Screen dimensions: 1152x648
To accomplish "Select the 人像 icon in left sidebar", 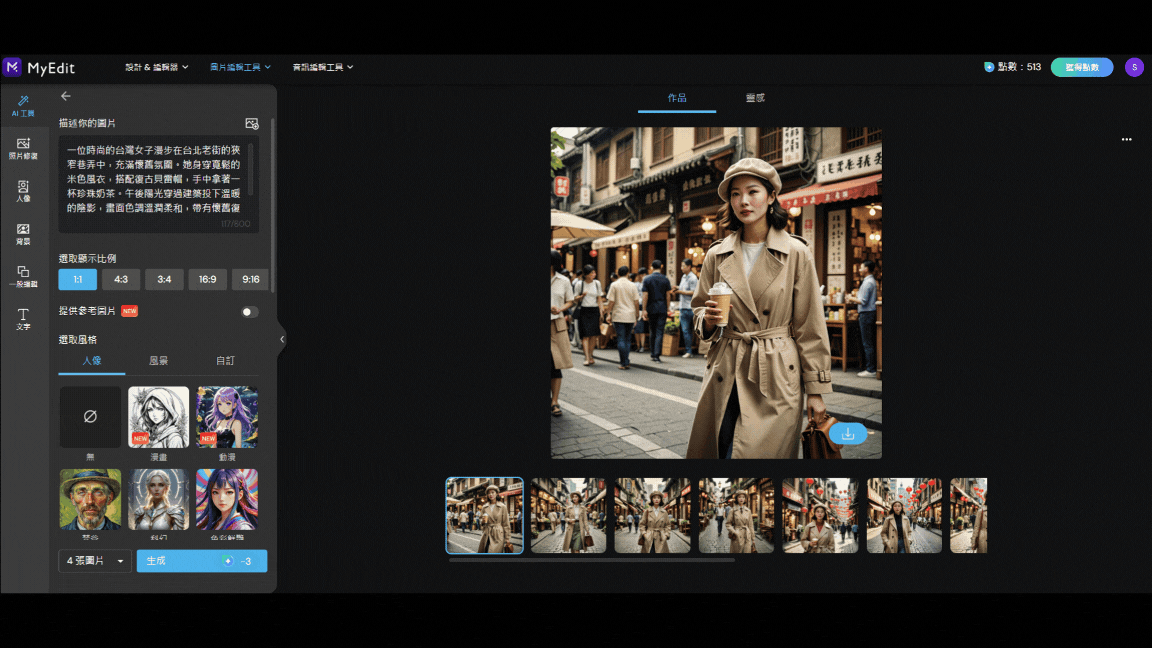I will [23, 191].
